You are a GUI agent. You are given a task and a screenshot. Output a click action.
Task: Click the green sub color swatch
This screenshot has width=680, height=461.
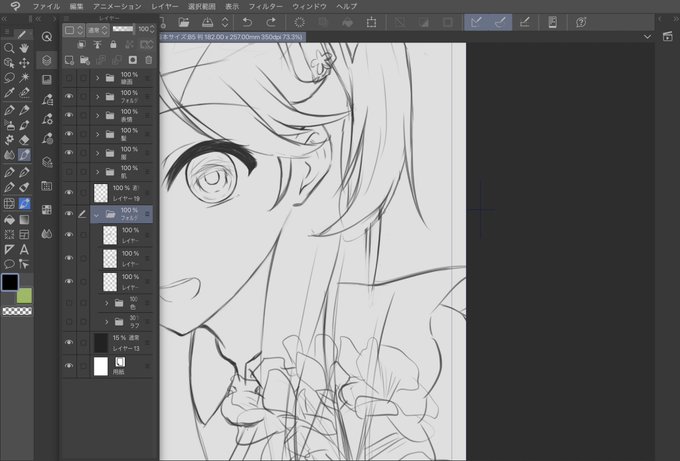pos(24,296)
